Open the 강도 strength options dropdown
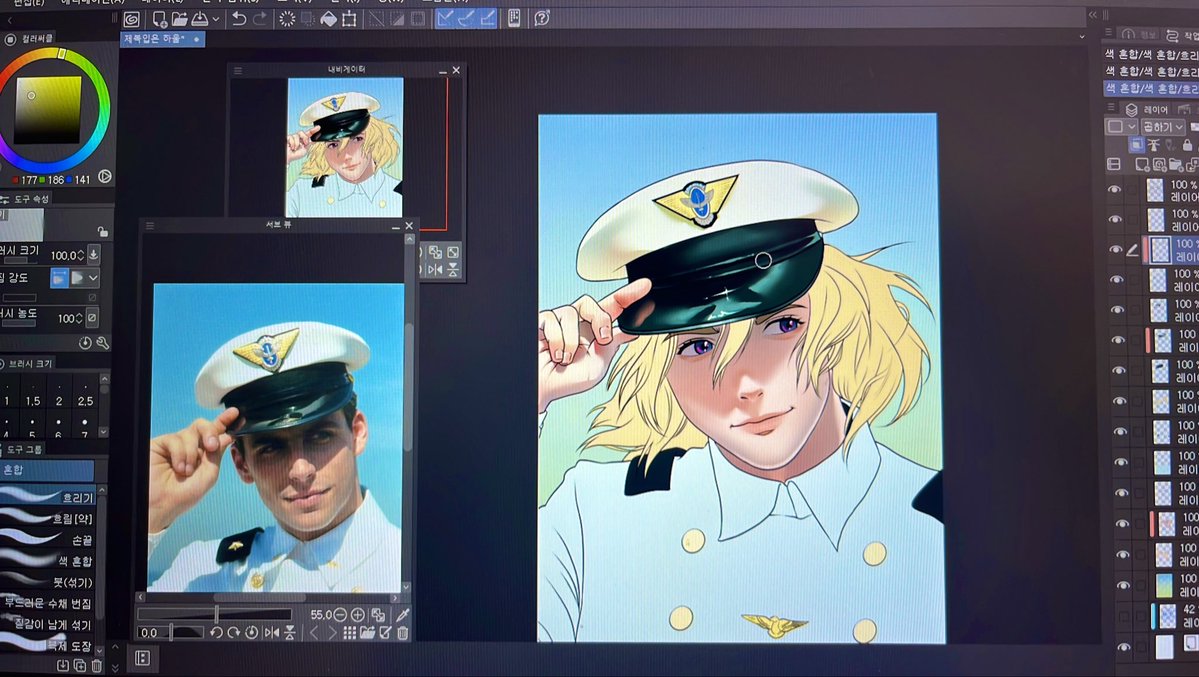 [x=93, y=278]
